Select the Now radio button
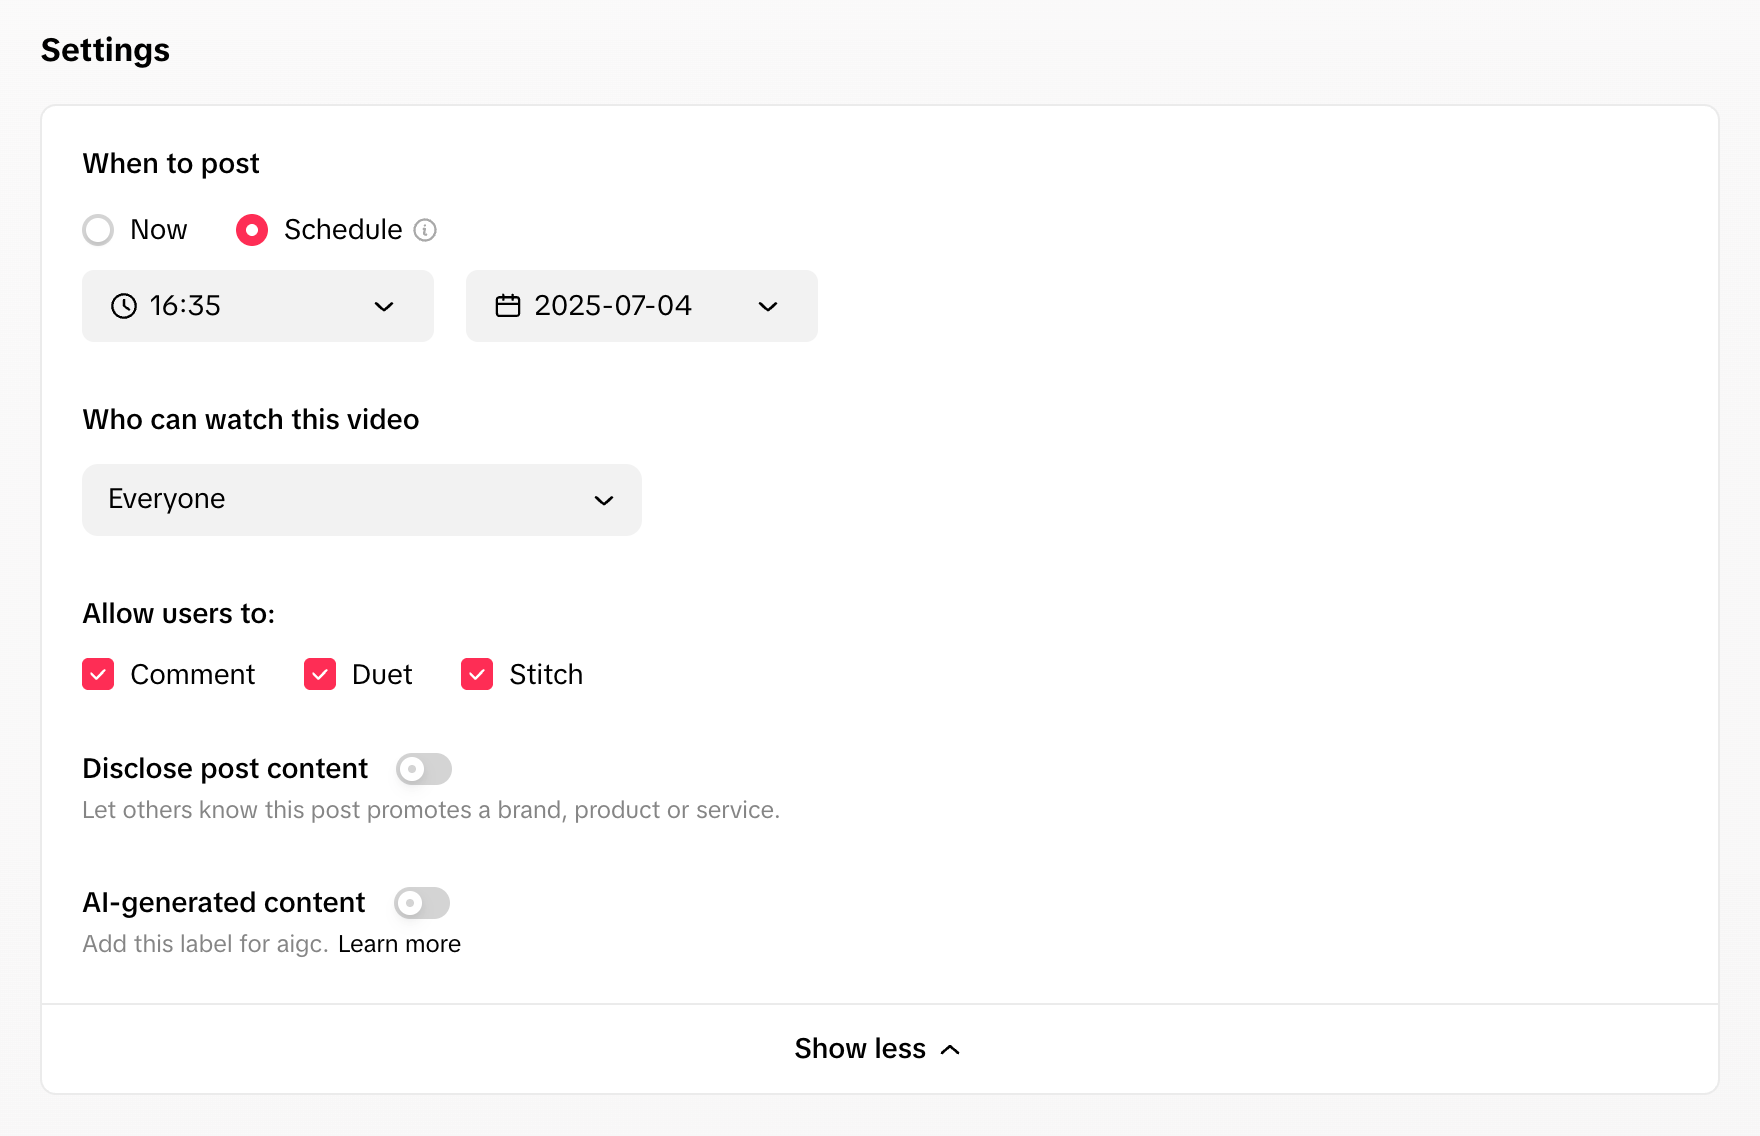 click(98, 230)
